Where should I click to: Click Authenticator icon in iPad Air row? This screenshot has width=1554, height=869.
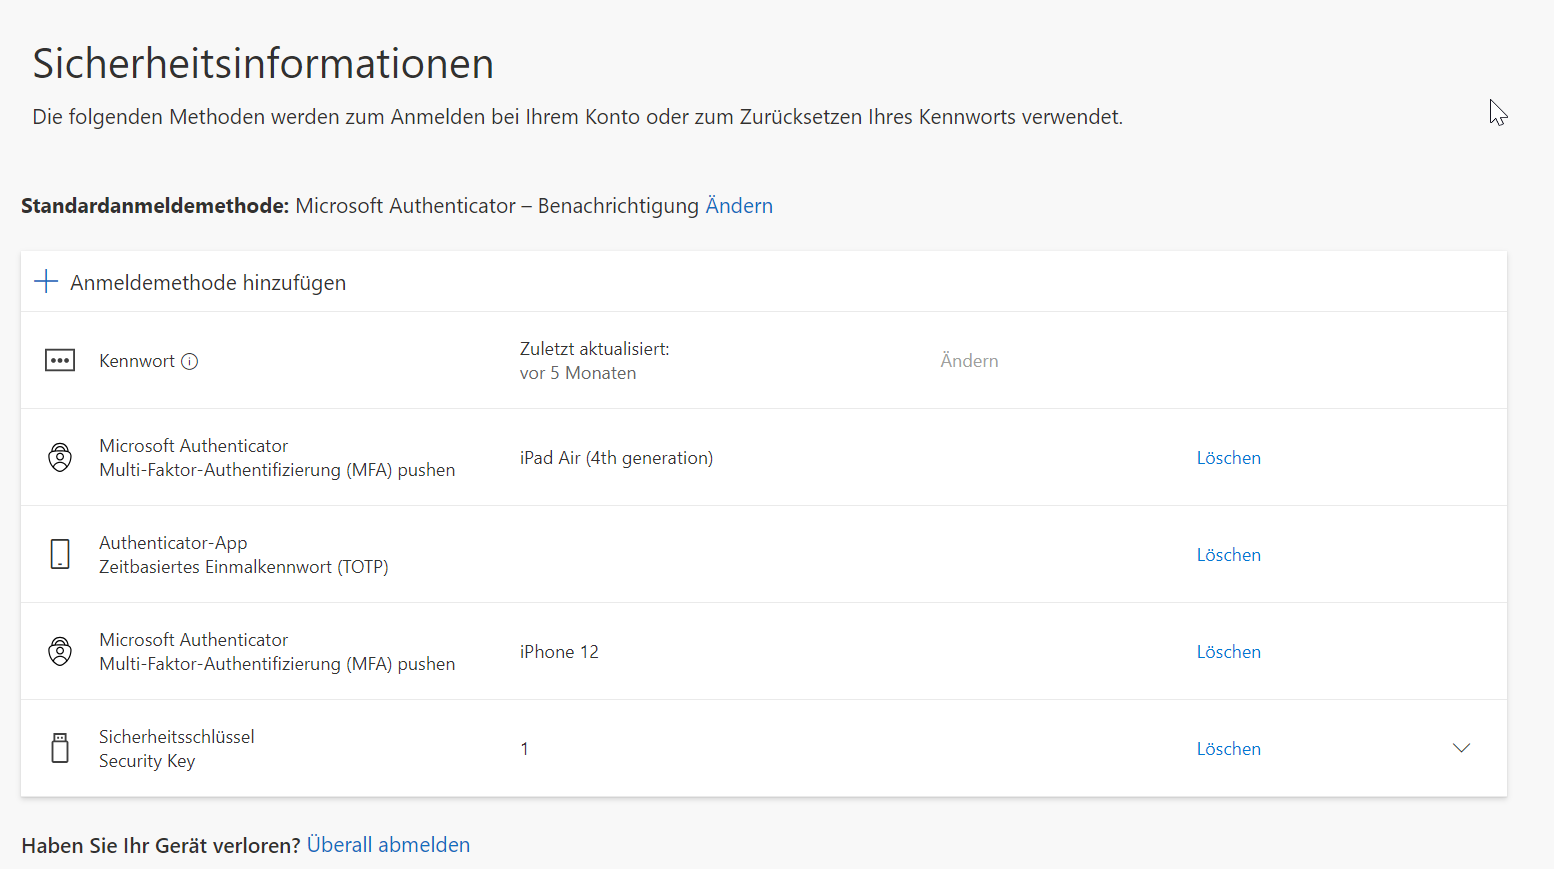(x=60, y=458)
